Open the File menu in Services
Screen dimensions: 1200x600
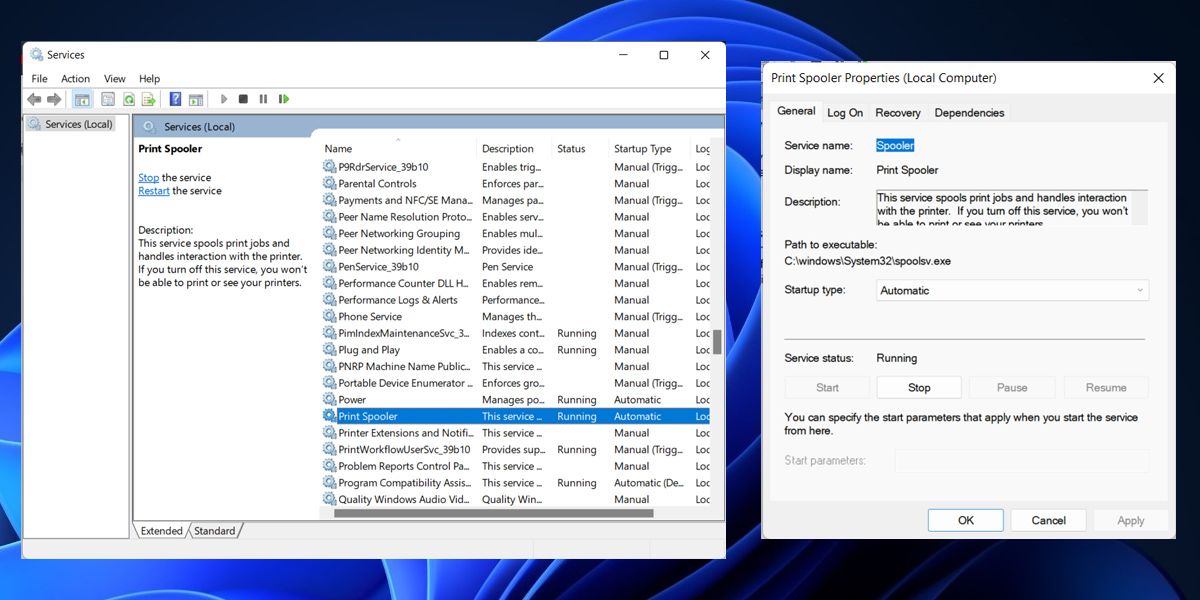(x=39, y=78)
